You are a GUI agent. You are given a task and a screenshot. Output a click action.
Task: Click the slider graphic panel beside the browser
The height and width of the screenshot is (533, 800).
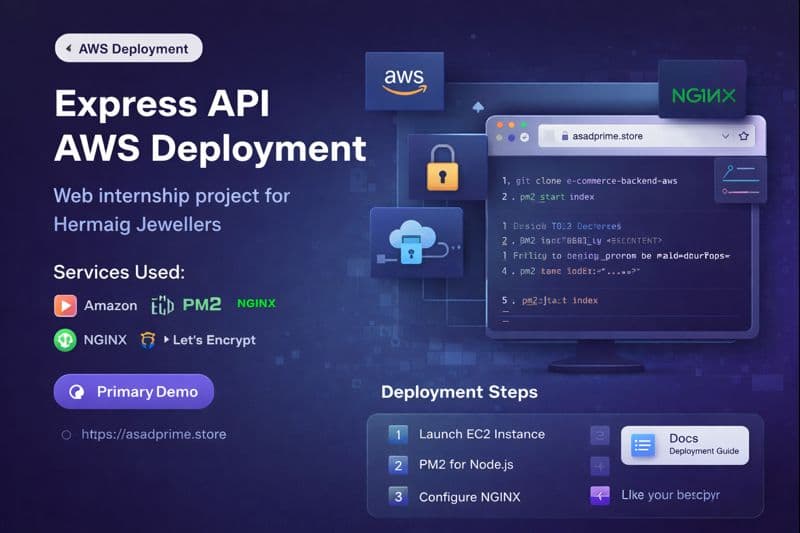click(740, 180)
